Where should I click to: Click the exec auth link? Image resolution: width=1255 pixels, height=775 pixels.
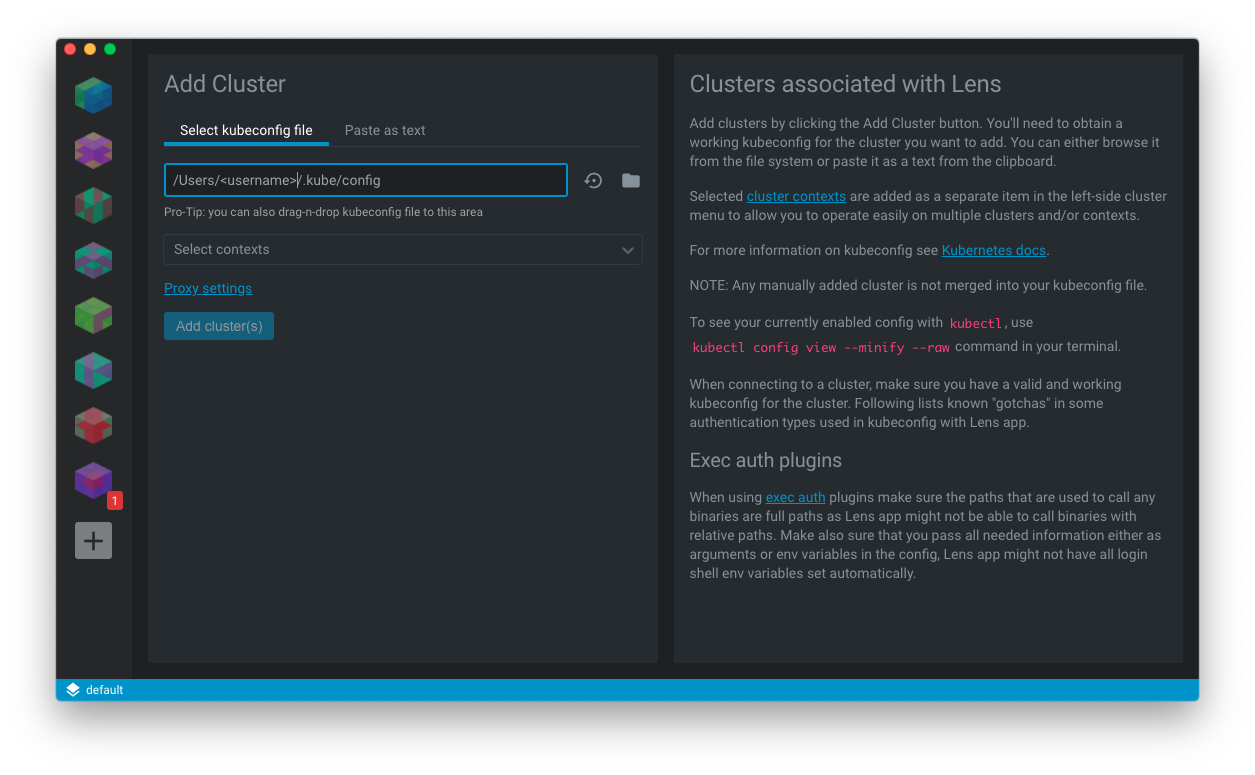point(795,497)
